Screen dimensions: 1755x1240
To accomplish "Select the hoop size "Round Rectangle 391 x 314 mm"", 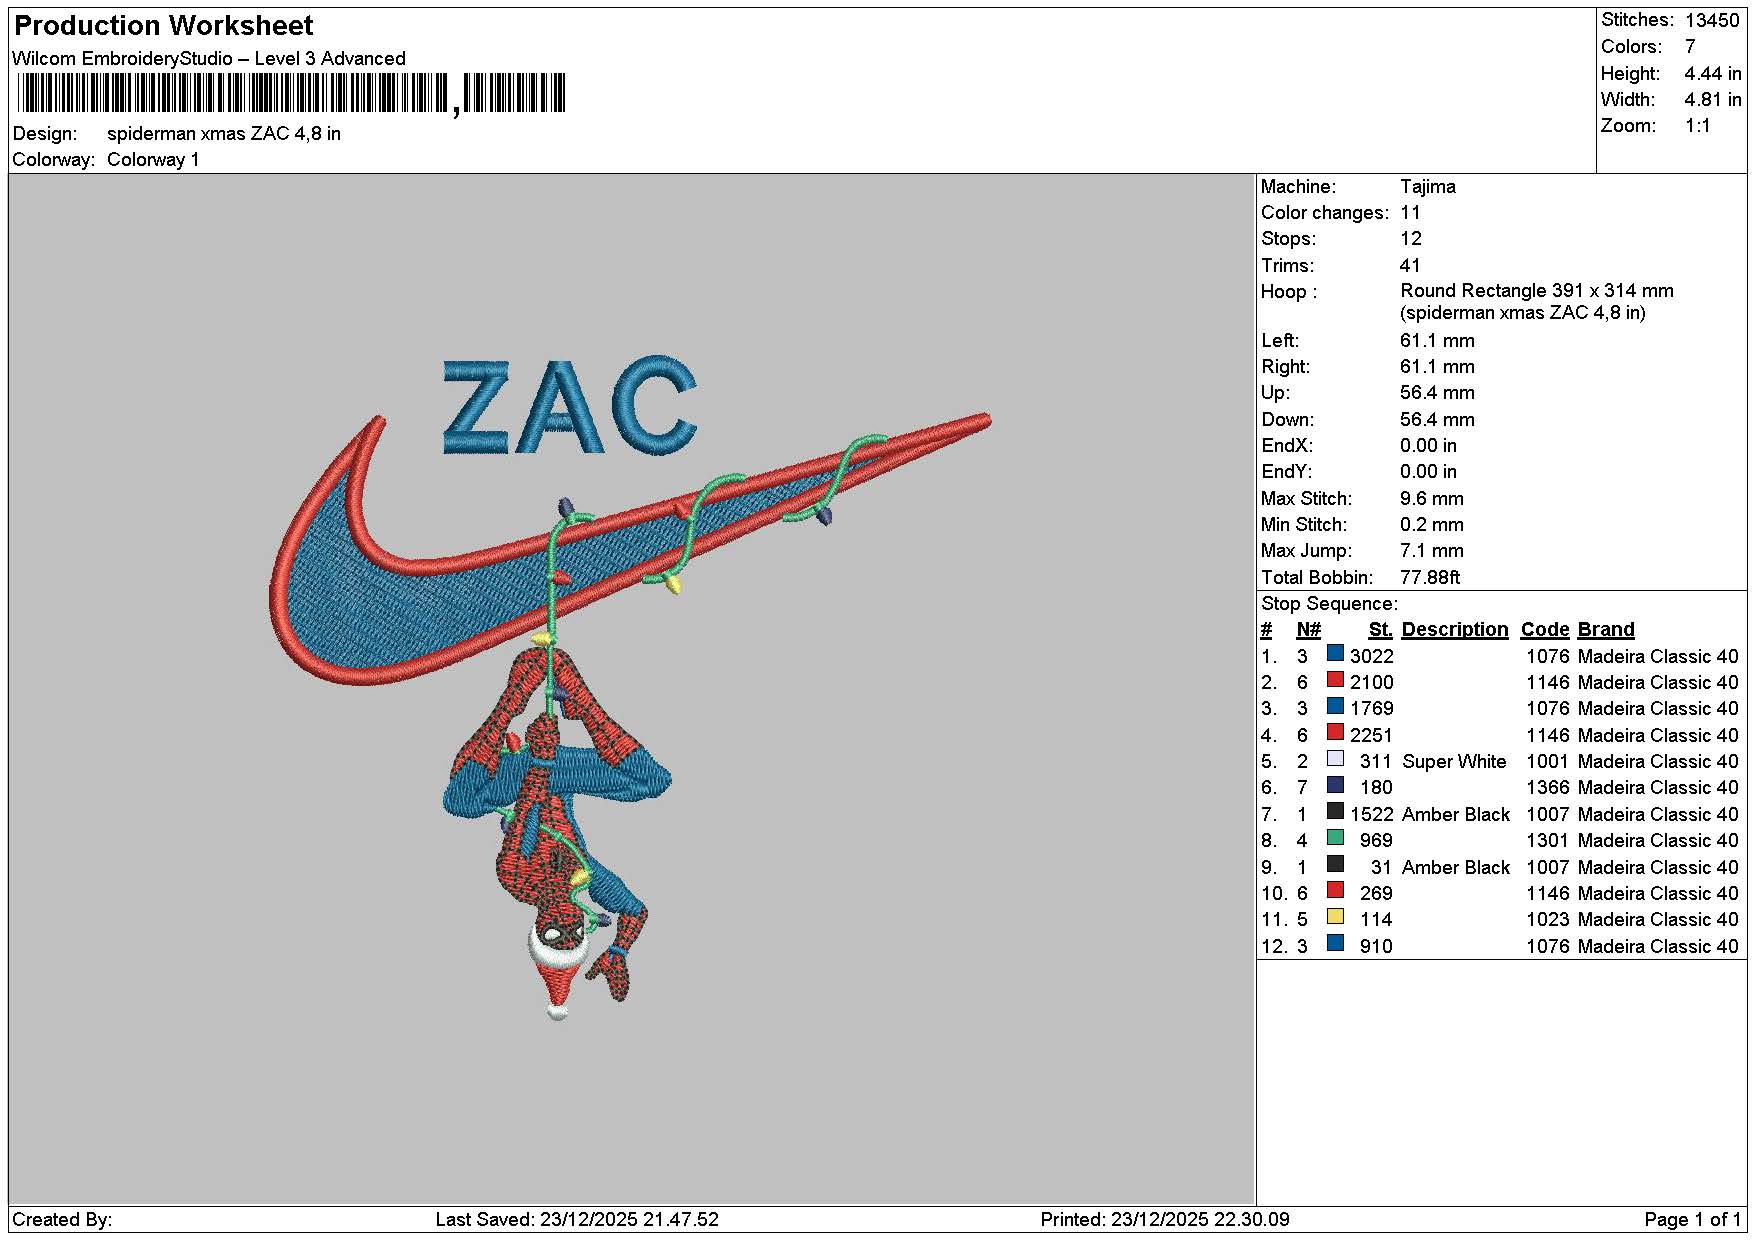I will tap(1537, 291).
